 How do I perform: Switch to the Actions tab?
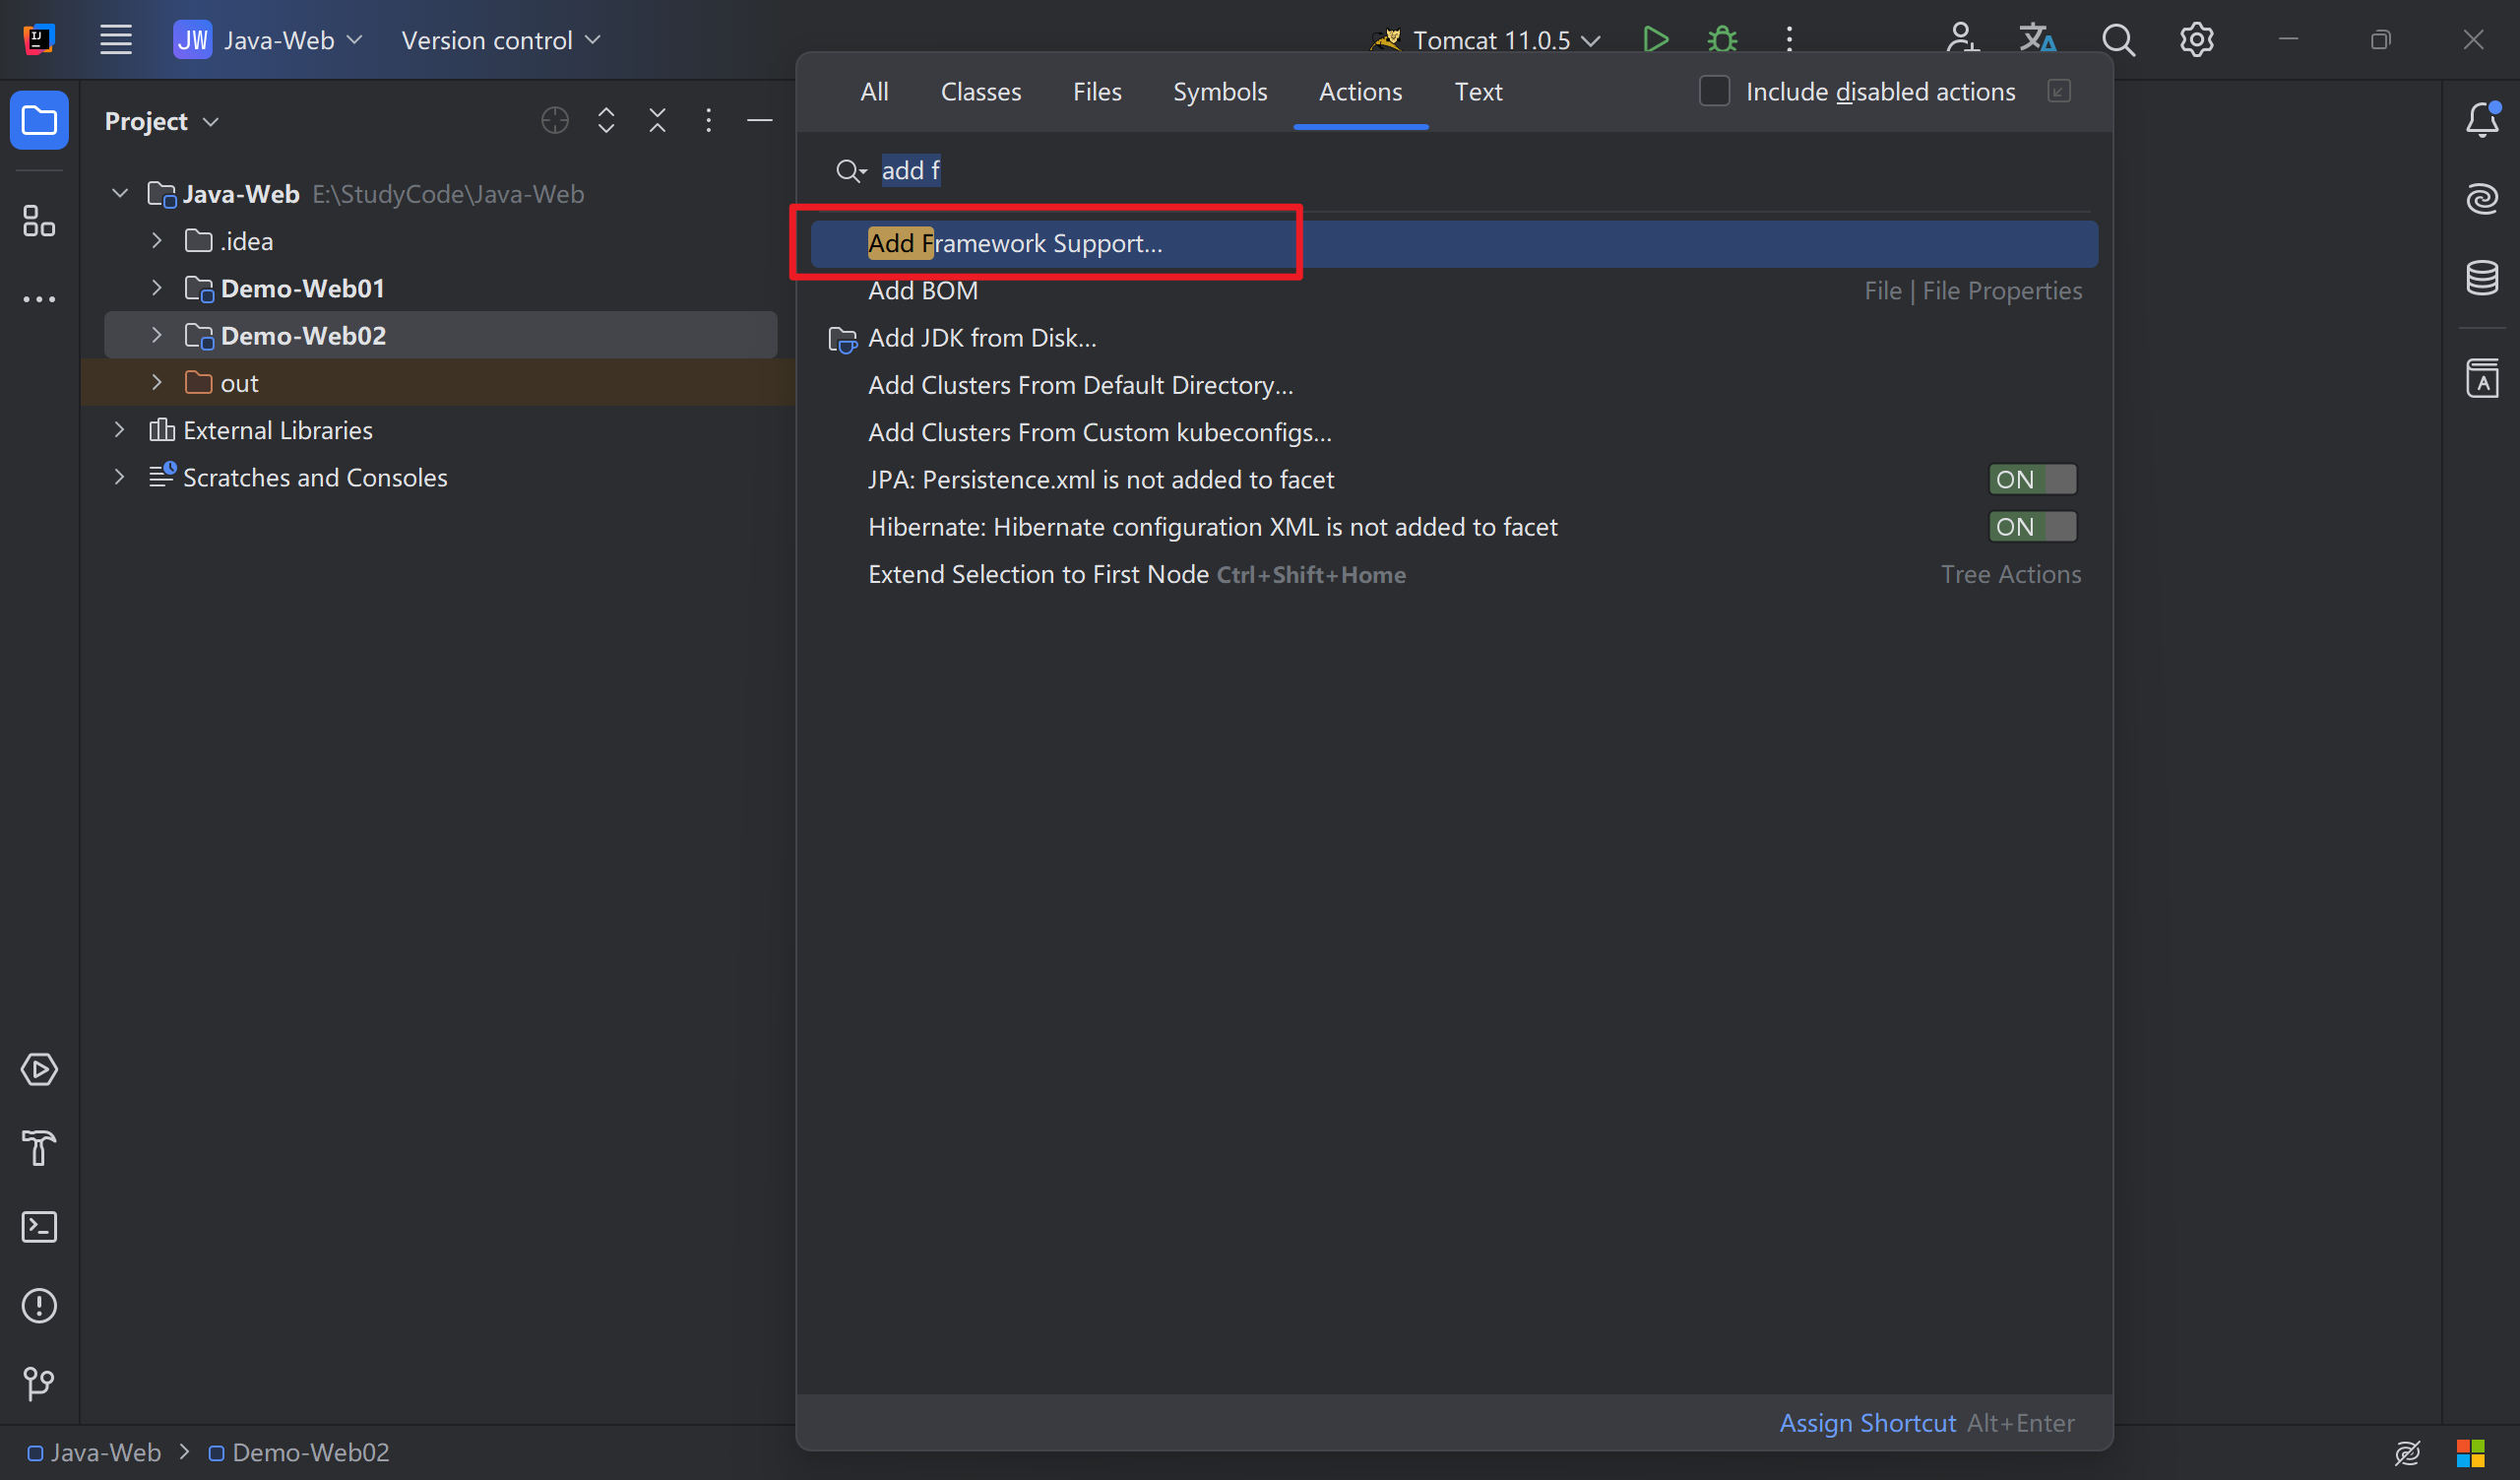click(1360, 92)
